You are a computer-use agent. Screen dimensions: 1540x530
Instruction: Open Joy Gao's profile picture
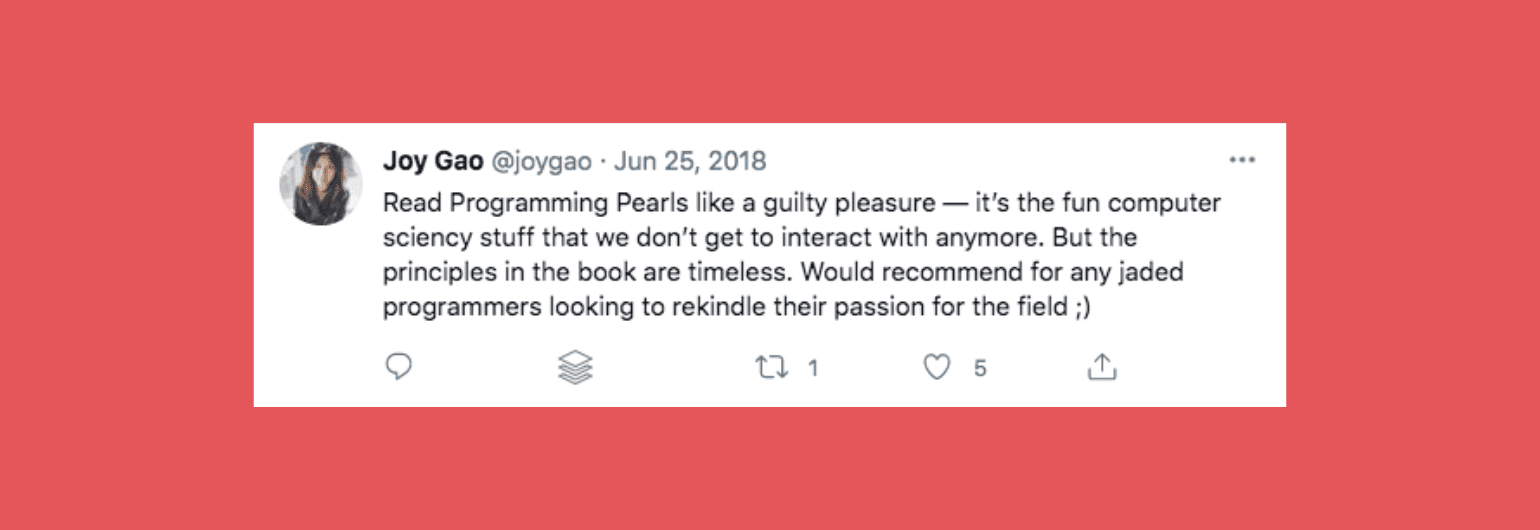320,183
